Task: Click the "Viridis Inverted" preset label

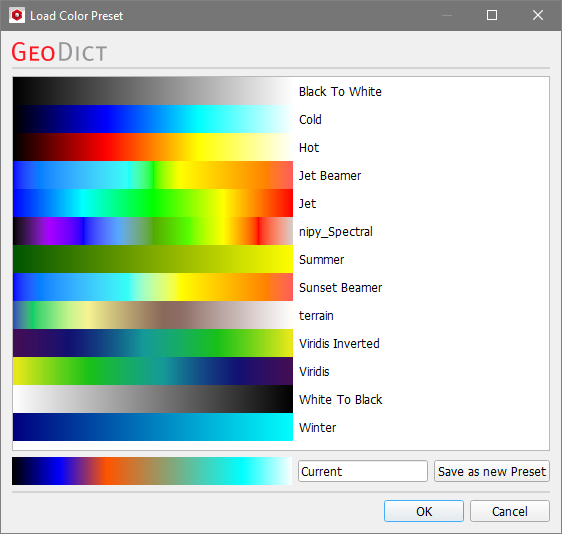Action: (x=339, y=343)
